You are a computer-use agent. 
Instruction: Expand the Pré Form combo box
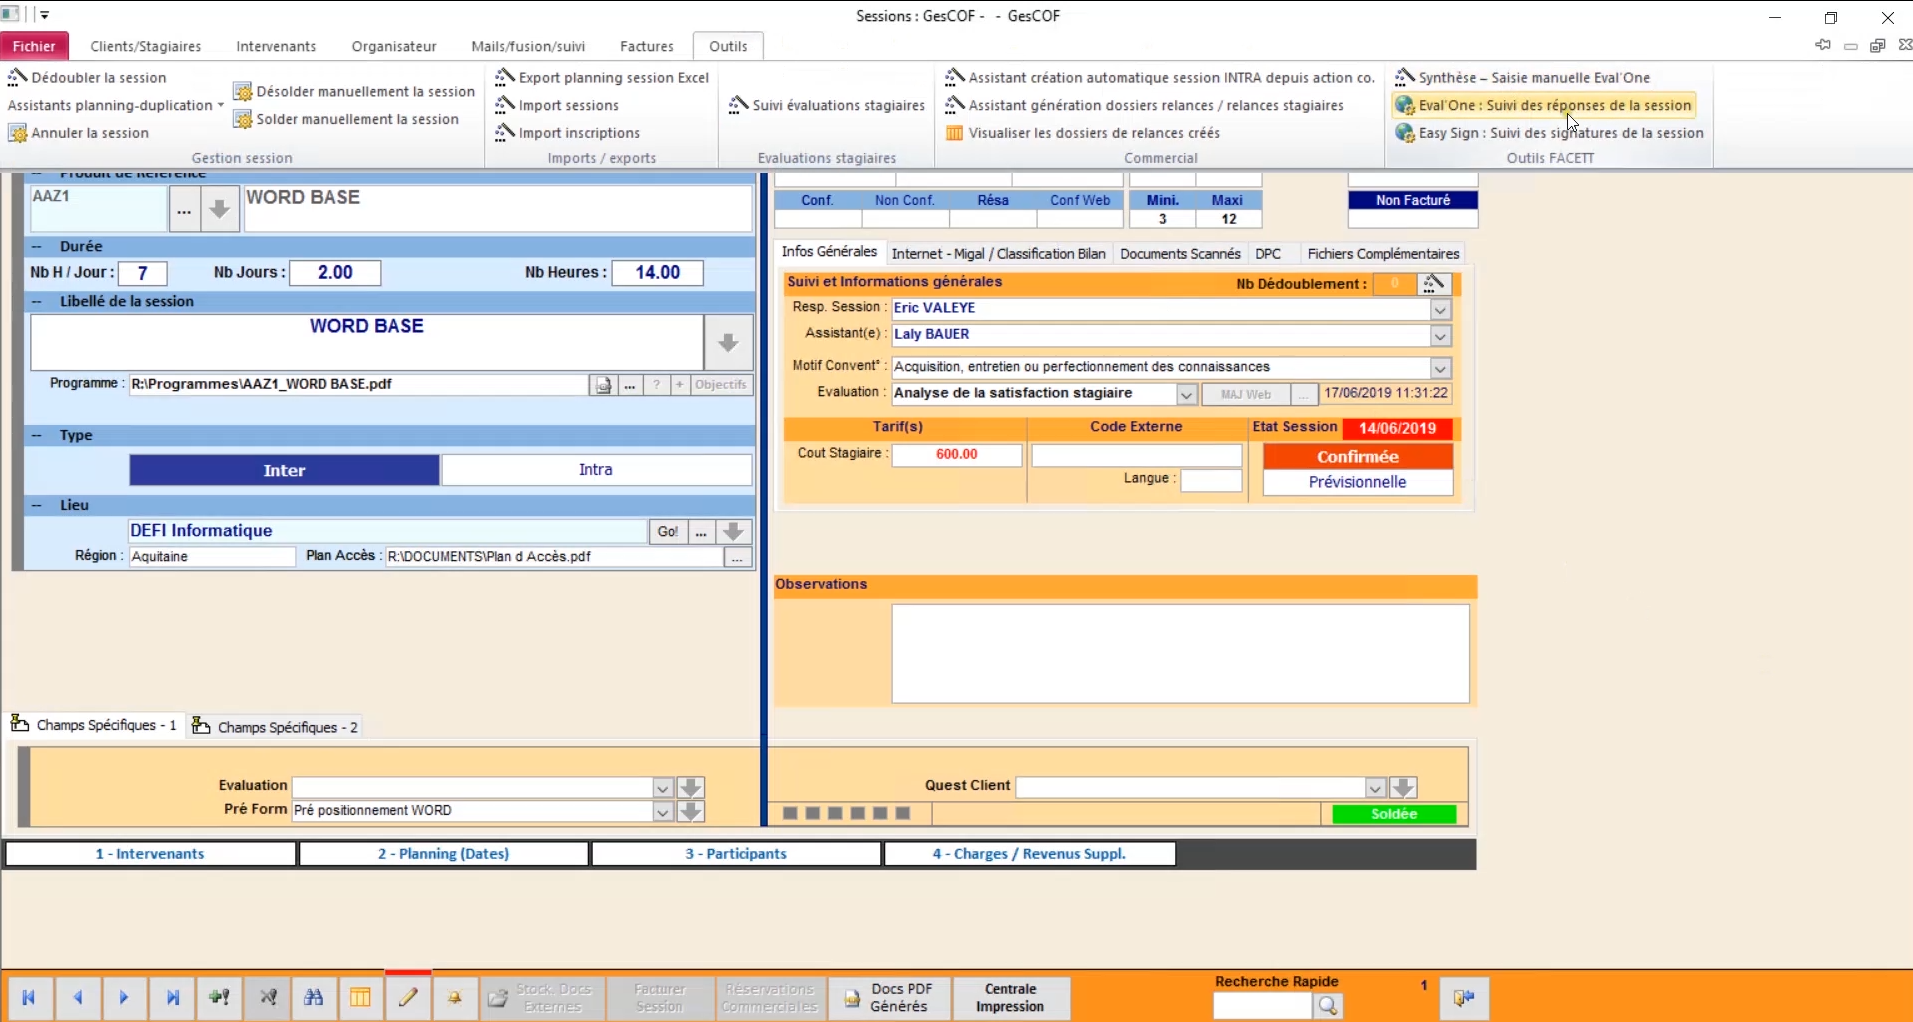coord(662,811)
